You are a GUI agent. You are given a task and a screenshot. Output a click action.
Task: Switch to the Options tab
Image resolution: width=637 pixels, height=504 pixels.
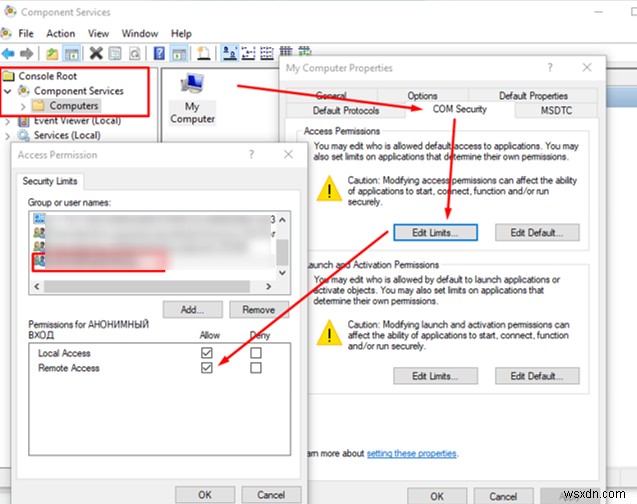[x=422, y=96]
